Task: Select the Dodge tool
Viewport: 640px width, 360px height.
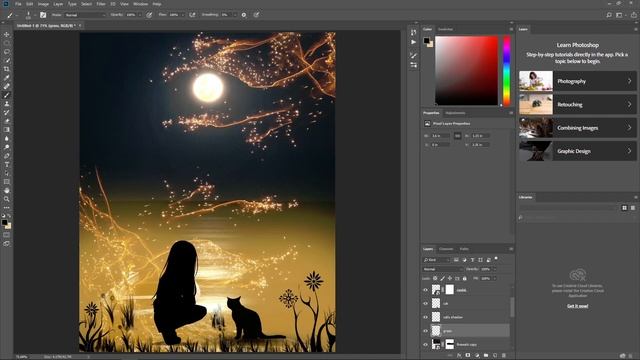Action: coord(7,147)
